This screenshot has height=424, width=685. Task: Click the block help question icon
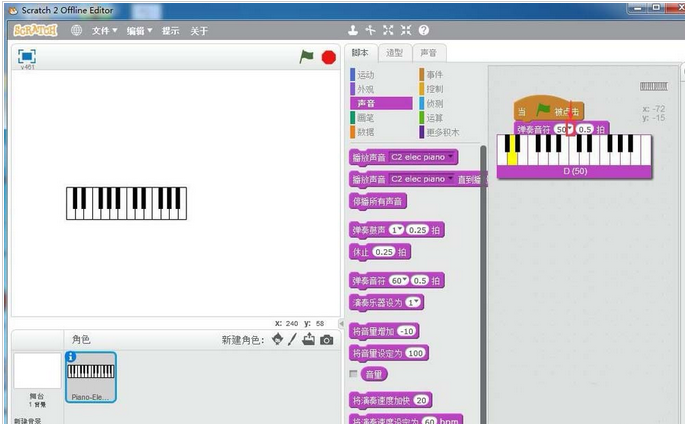click(x=423, y=30)
